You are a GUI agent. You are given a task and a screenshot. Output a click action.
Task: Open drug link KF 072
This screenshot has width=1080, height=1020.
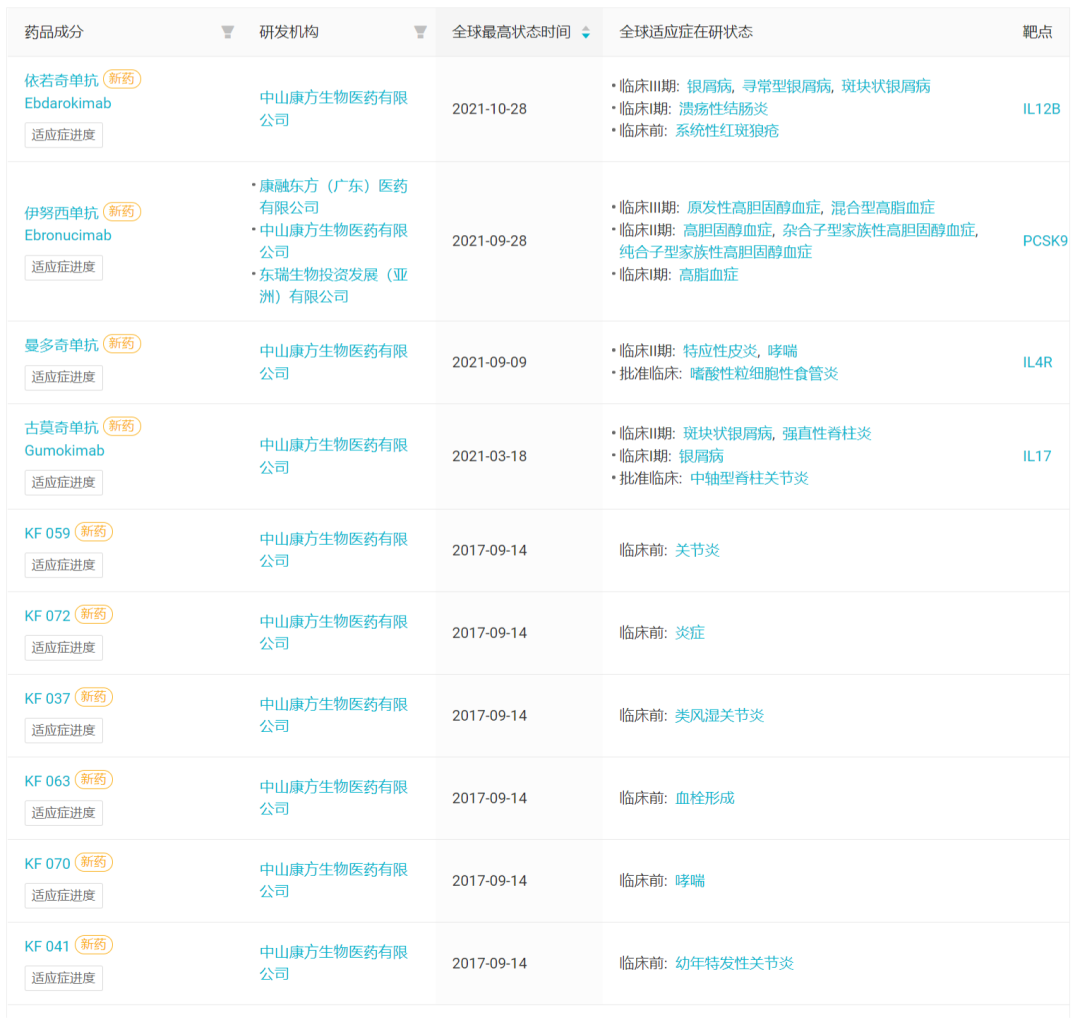(47, 616)
